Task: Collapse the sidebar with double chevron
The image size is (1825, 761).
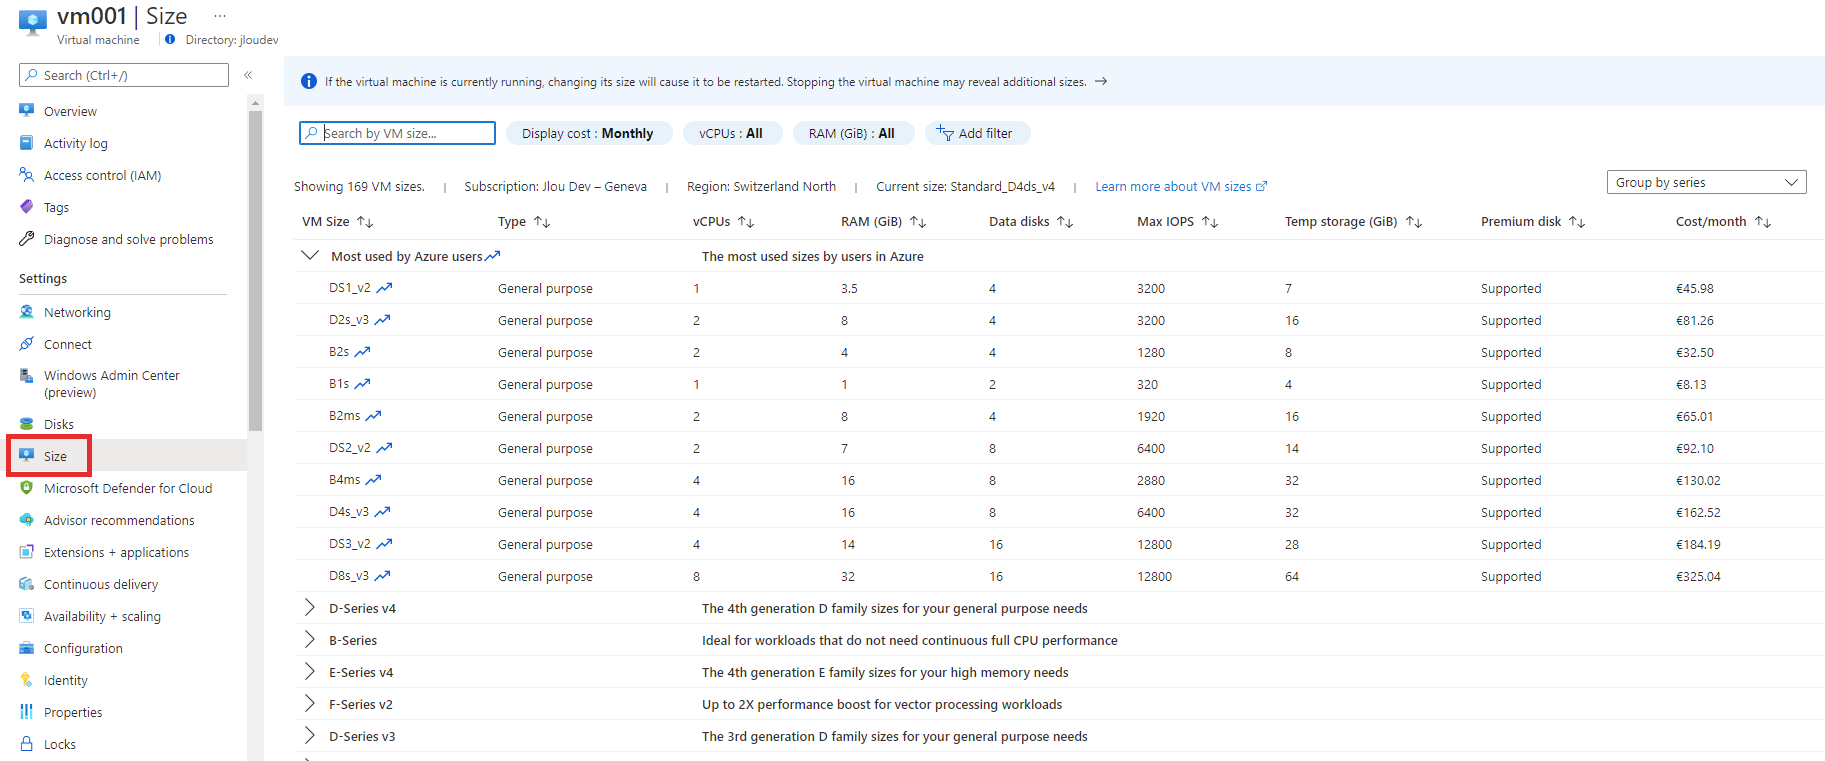Action: click(x=248, y=75)
